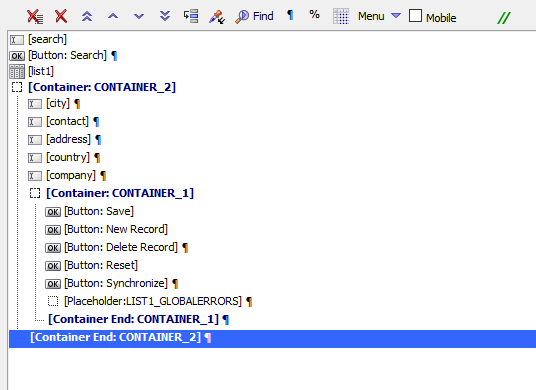Click the green double slash comment icon

click(504, 18)
